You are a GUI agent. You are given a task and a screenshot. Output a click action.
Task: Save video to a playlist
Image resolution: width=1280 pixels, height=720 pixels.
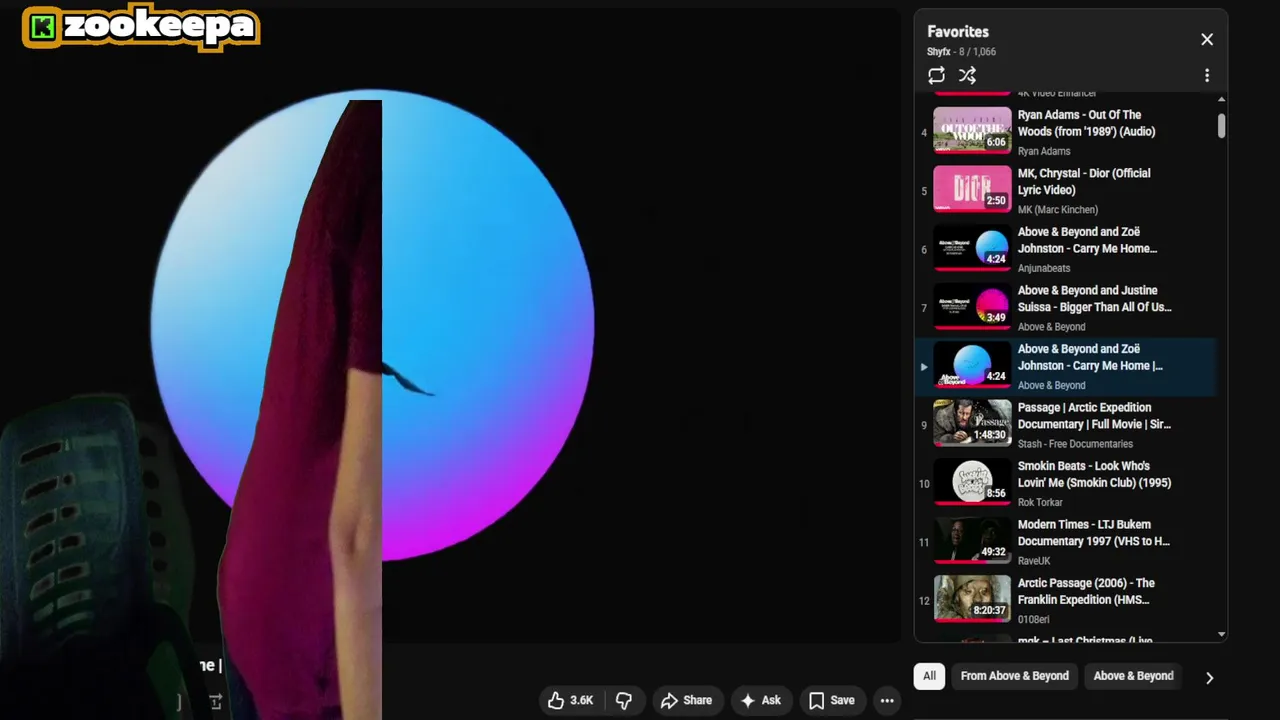click(832, 700)
